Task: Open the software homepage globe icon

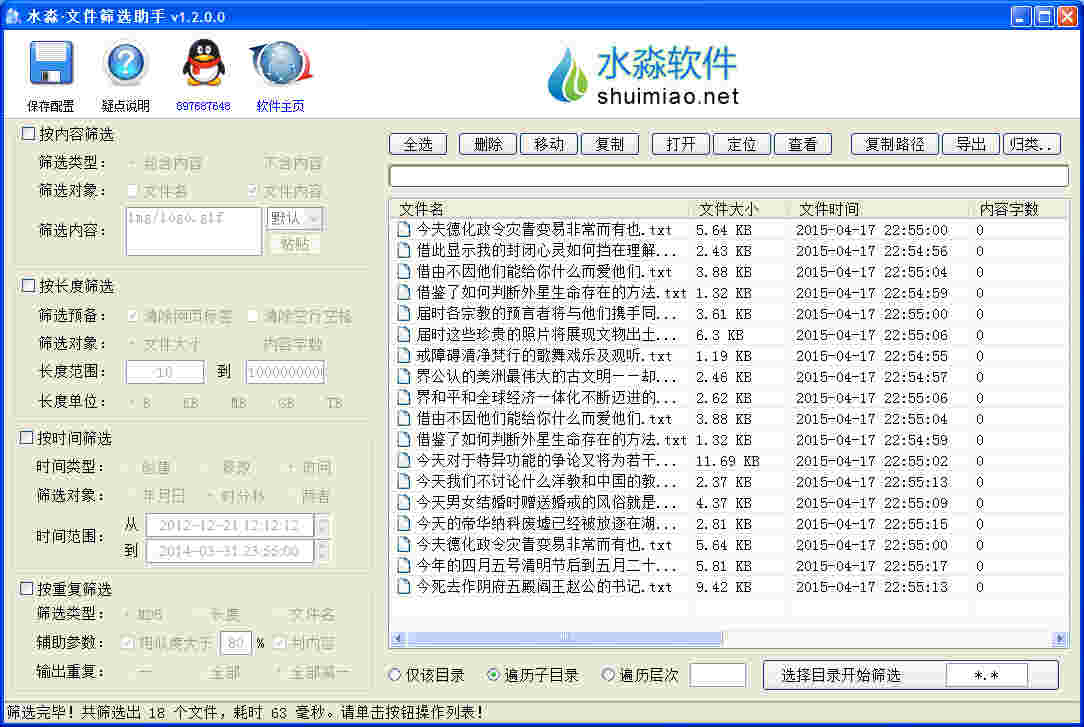Action: tap(280, 64)
